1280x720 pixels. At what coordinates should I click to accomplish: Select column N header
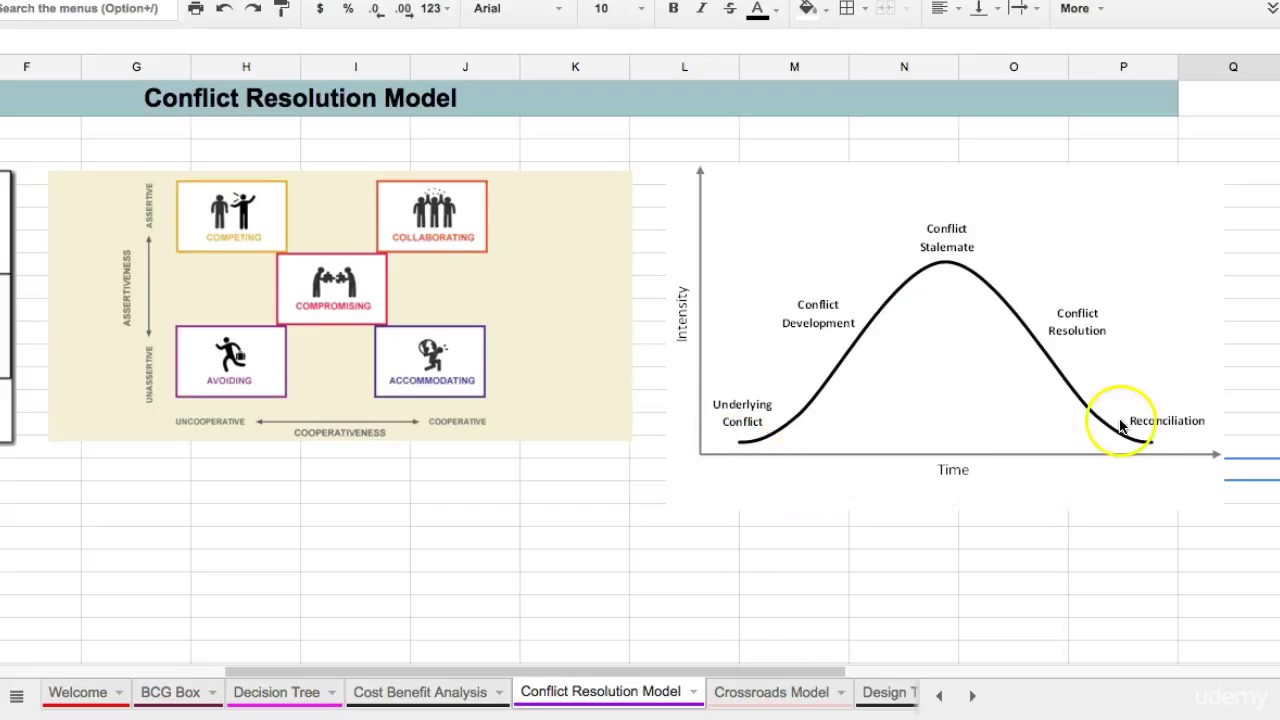(x=904, y=67)
